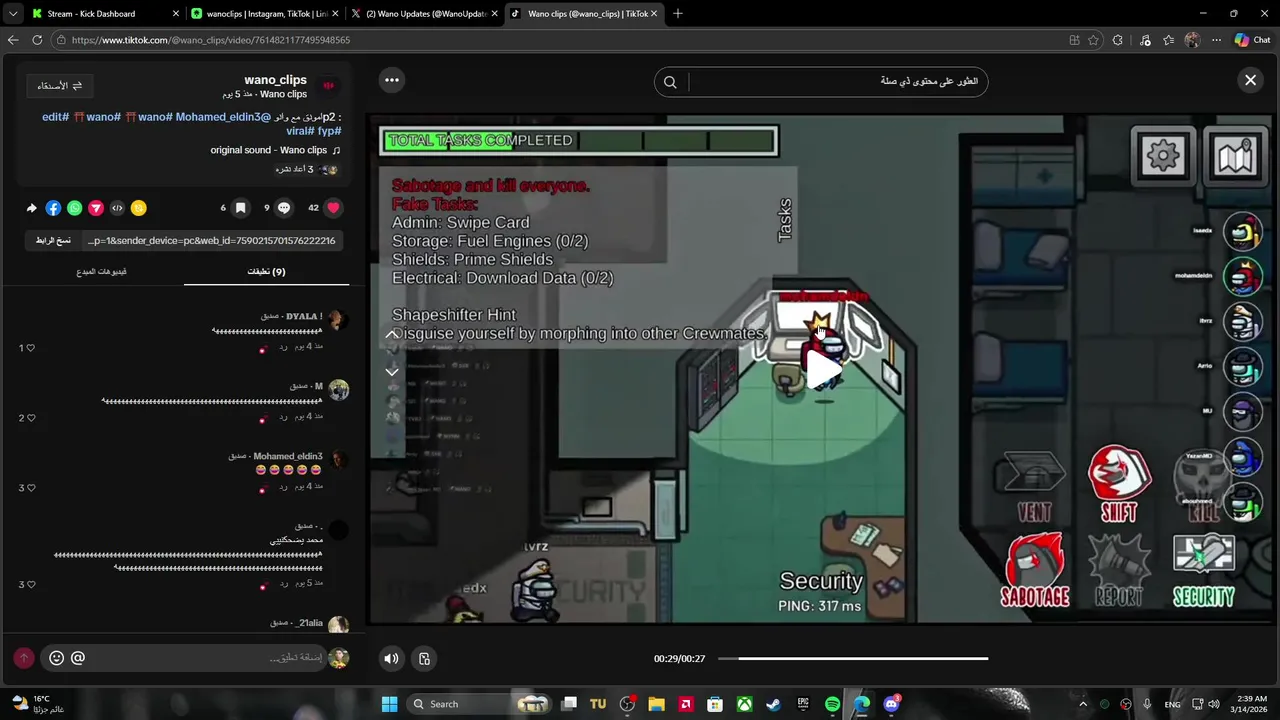1280x720 pixels.
Task: Open Discord from the taskbar
Action: click(891, 704)
